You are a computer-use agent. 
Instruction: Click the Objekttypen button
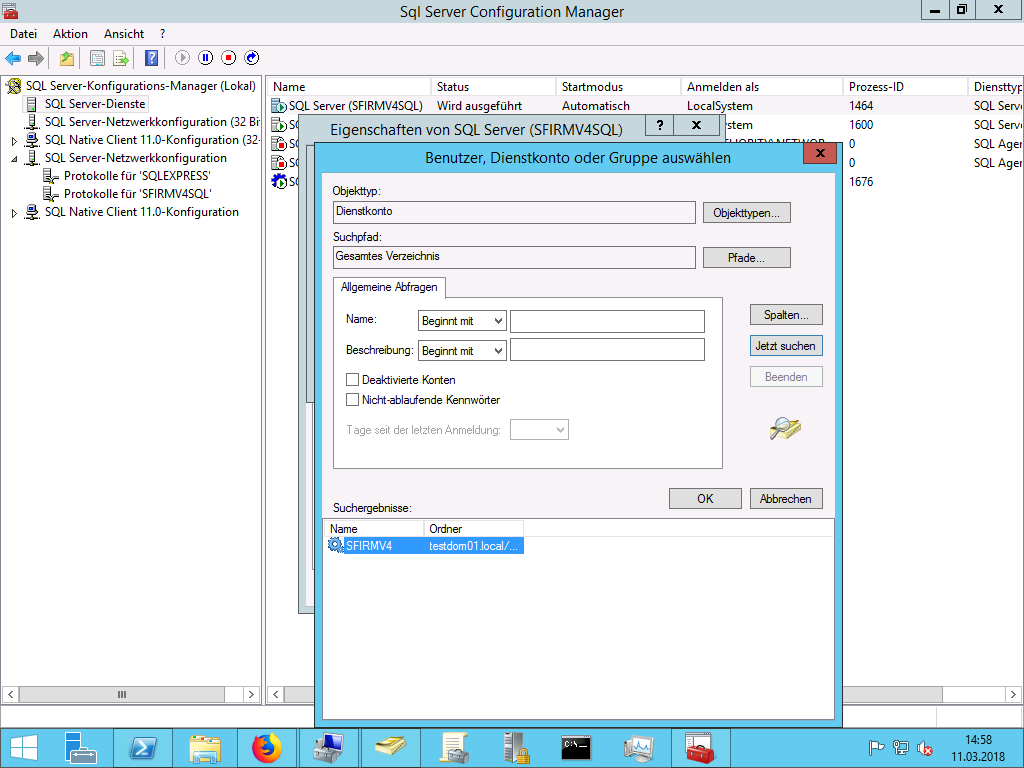746,213
